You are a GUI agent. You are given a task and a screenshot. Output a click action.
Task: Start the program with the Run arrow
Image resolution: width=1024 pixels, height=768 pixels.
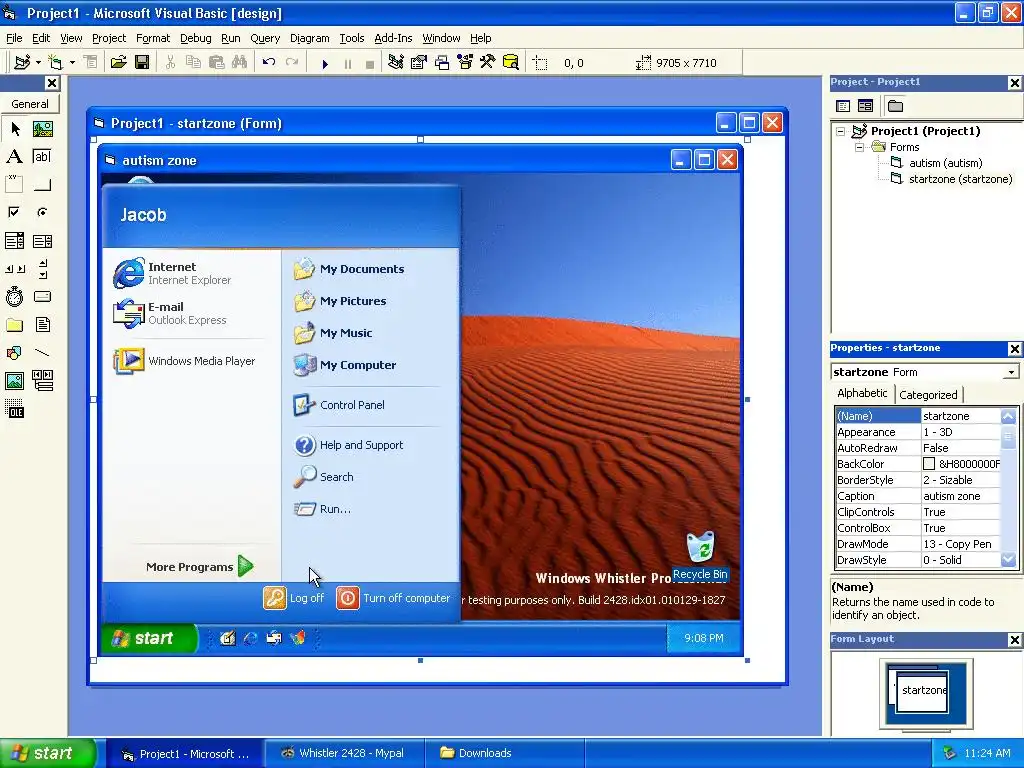tap(325, 63)
